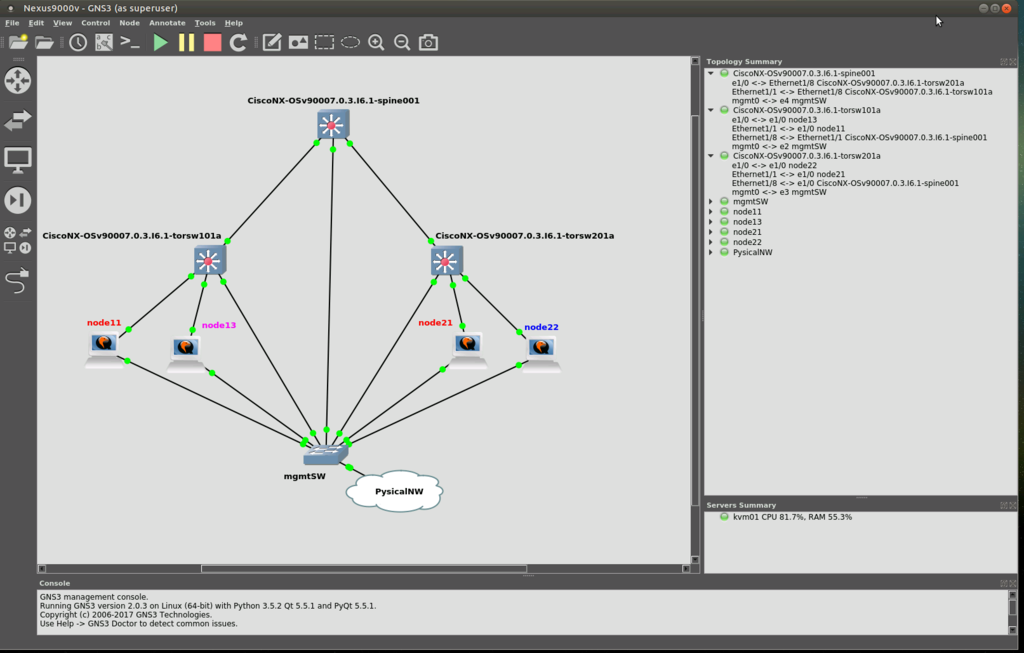Expand node21 in Topology Summary
This screenshot has height=653, width=1024.
711,232
